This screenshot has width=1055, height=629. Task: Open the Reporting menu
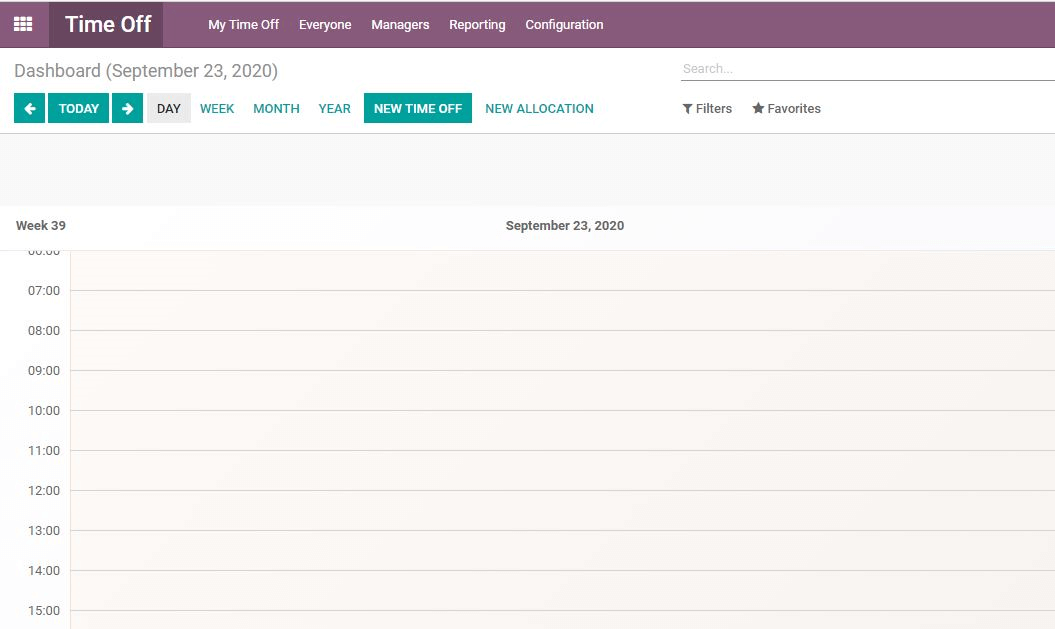(477, 24)
